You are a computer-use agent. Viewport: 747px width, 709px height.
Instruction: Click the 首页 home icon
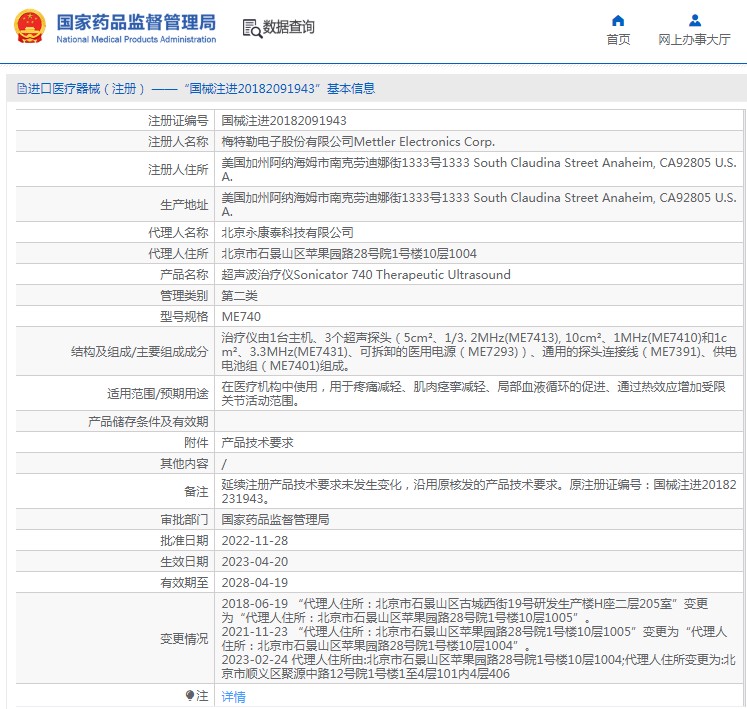618,20
